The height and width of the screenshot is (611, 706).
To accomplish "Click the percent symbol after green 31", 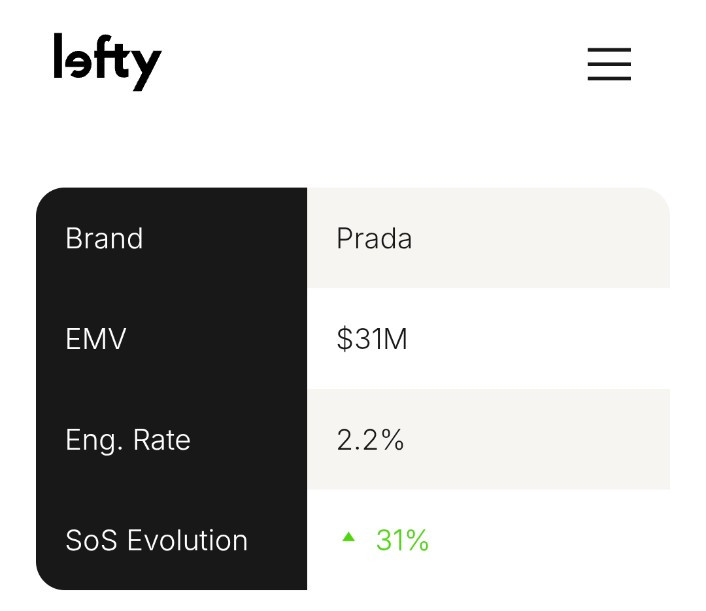I will pos(417,540).
